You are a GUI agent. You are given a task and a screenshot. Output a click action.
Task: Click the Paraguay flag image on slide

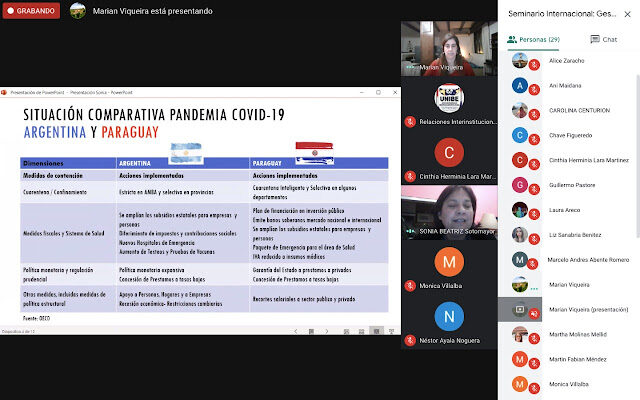pos(314,153)
